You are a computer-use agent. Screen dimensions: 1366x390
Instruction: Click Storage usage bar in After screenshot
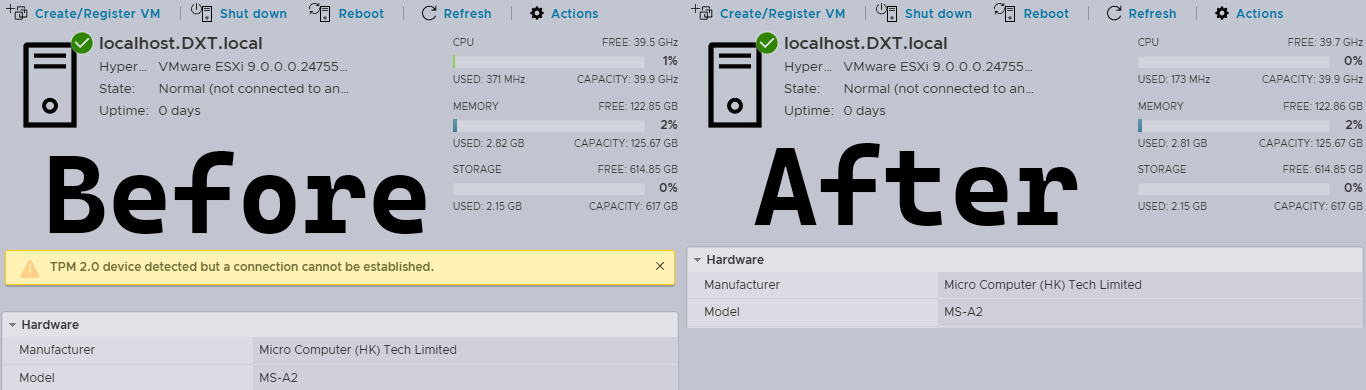[1234, 188]
